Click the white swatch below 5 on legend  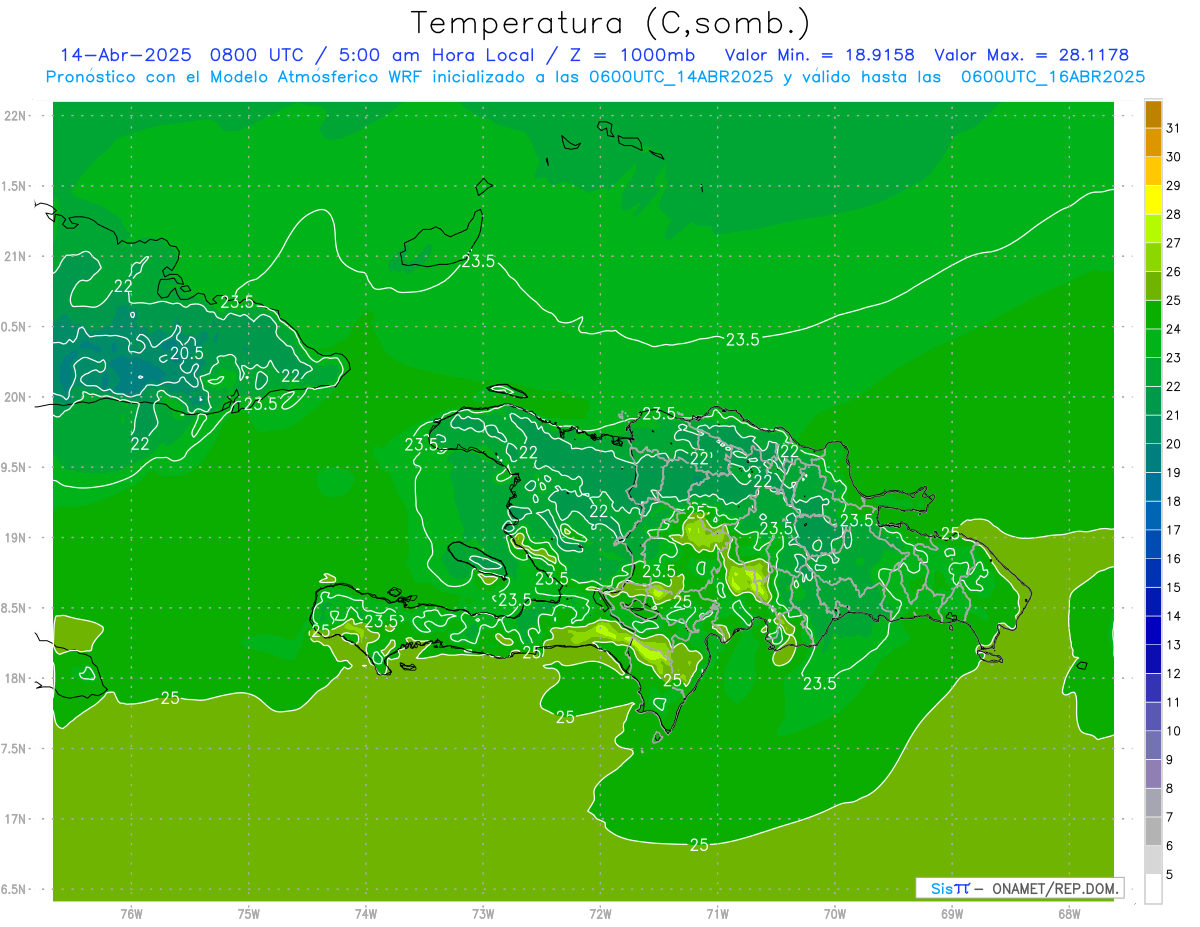coord(1153,889)
